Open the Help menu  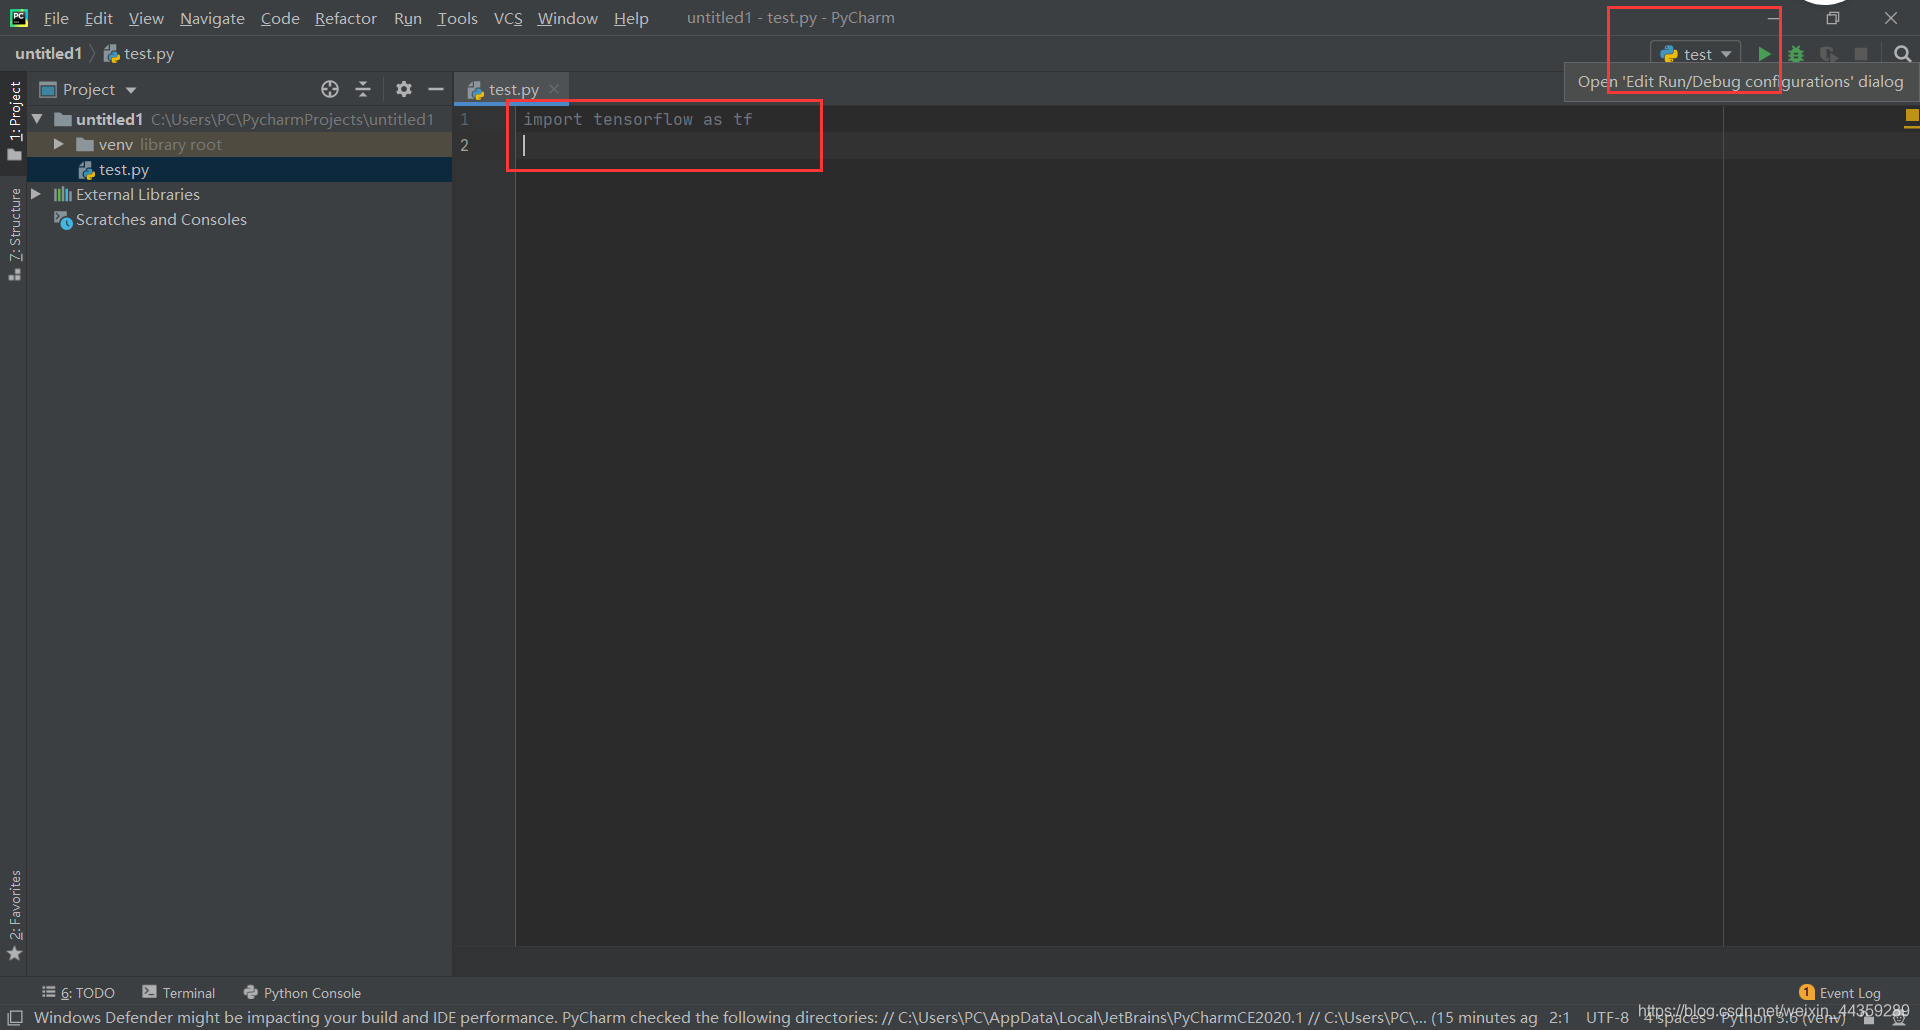point(631,18)
